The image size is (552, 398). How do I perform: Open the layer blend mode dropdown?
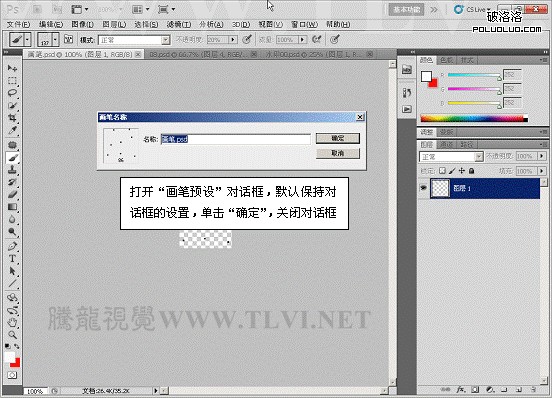click(x=451, y=157)
